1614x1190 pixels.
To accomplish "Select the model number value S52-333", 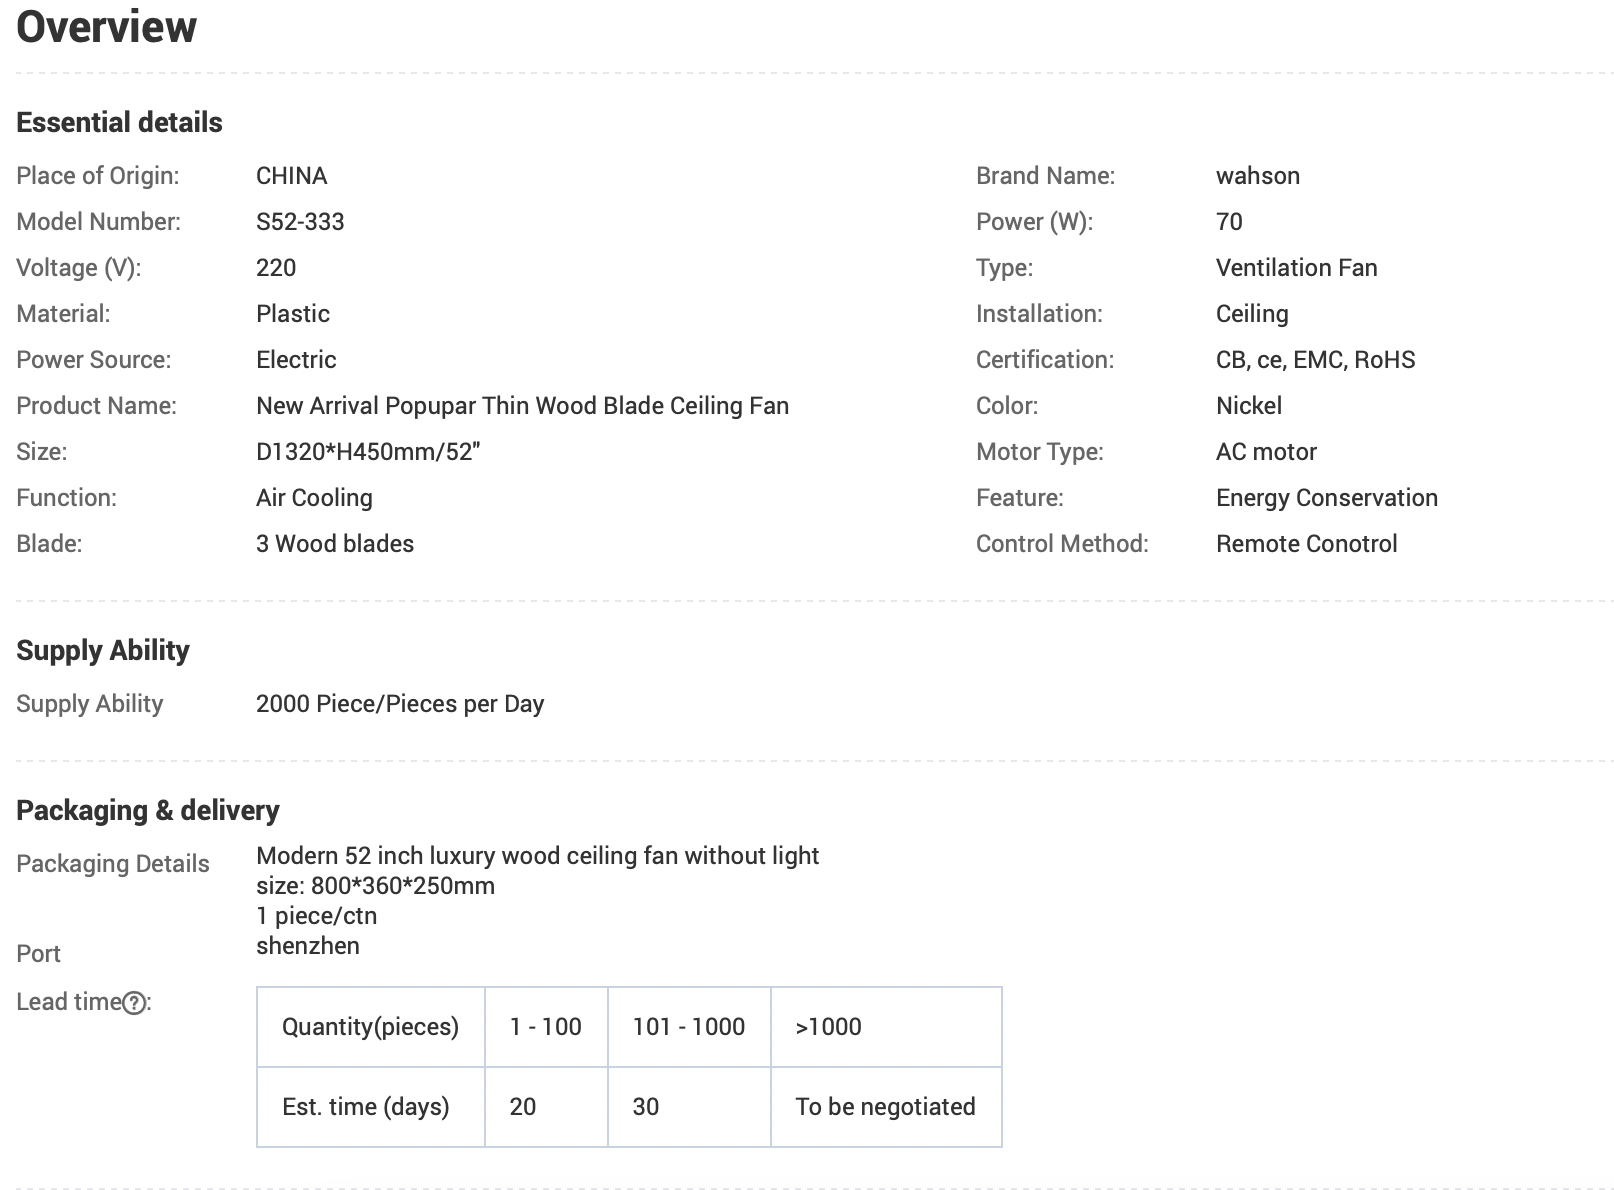I will 300,221.
